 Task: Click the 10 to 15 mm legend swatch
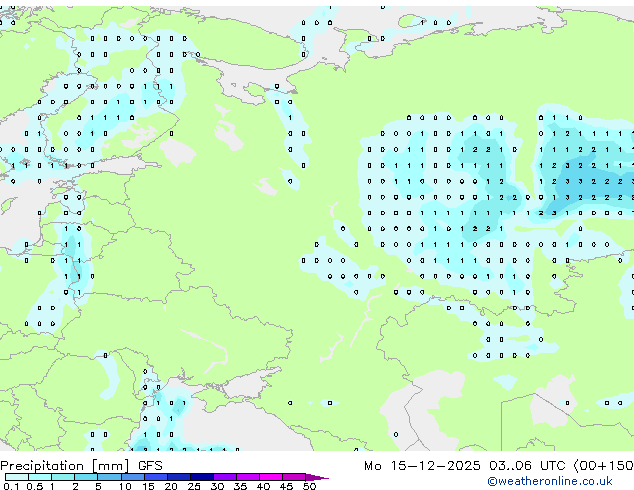132,477
